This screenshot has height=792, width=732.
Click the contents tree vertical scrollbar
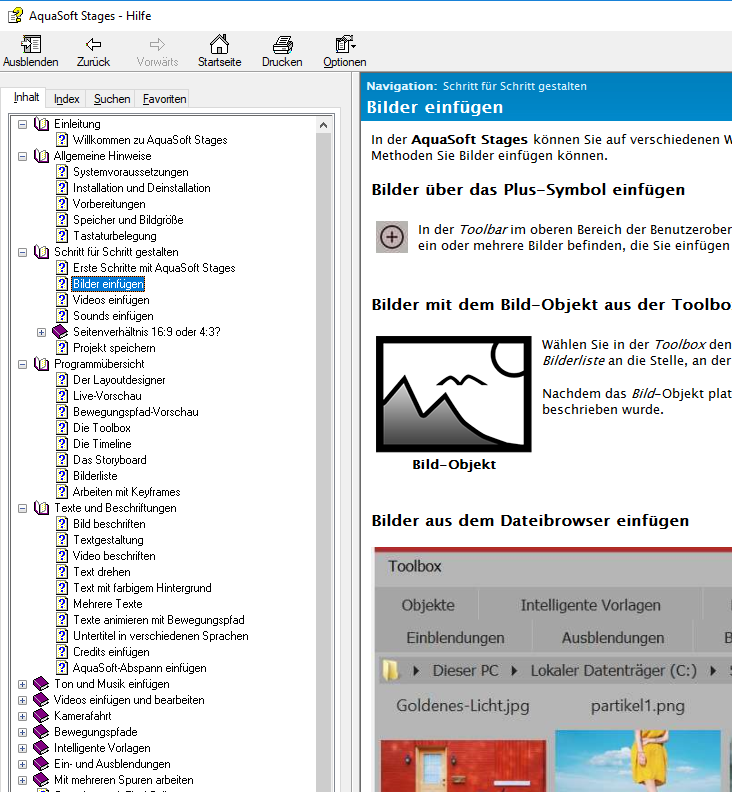tap(323, 450)
